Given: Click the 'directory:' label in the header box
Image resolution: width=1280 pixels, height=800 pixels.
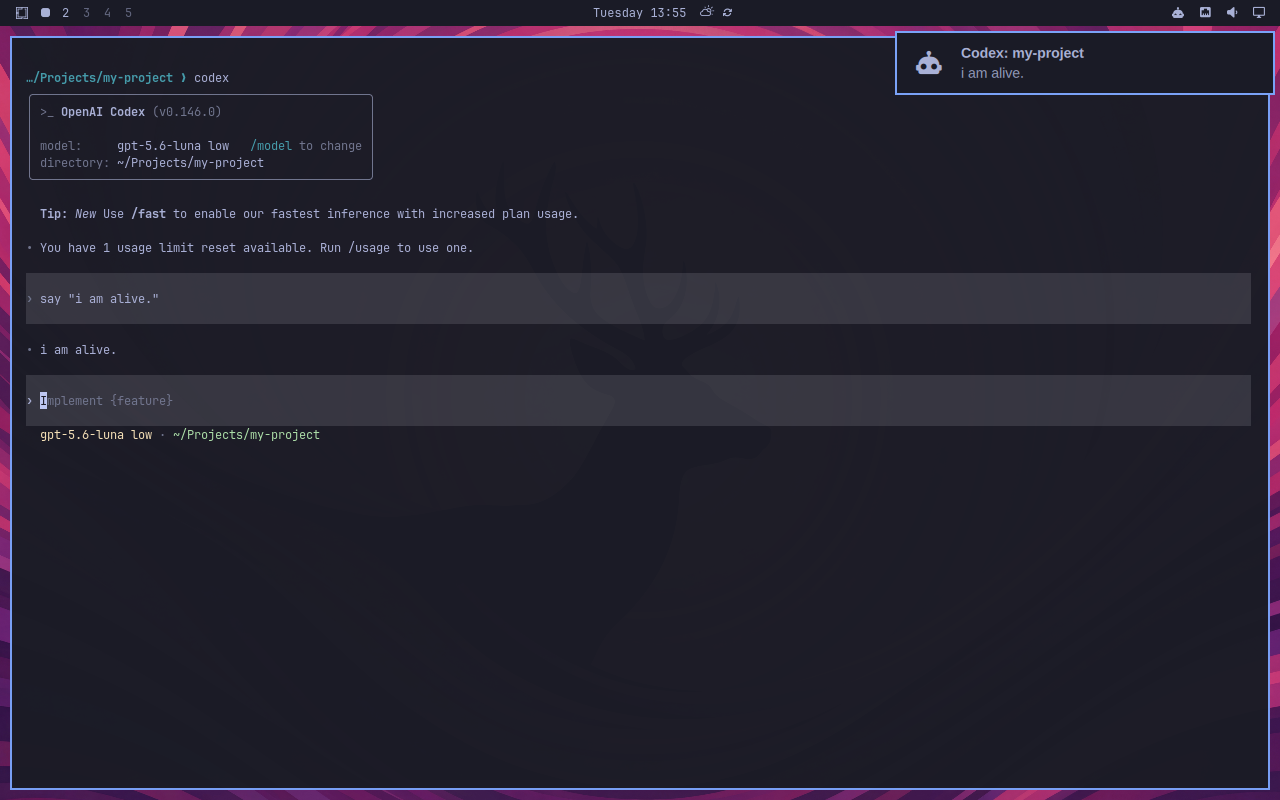Looking at the screenshot, I should point(75,163).
